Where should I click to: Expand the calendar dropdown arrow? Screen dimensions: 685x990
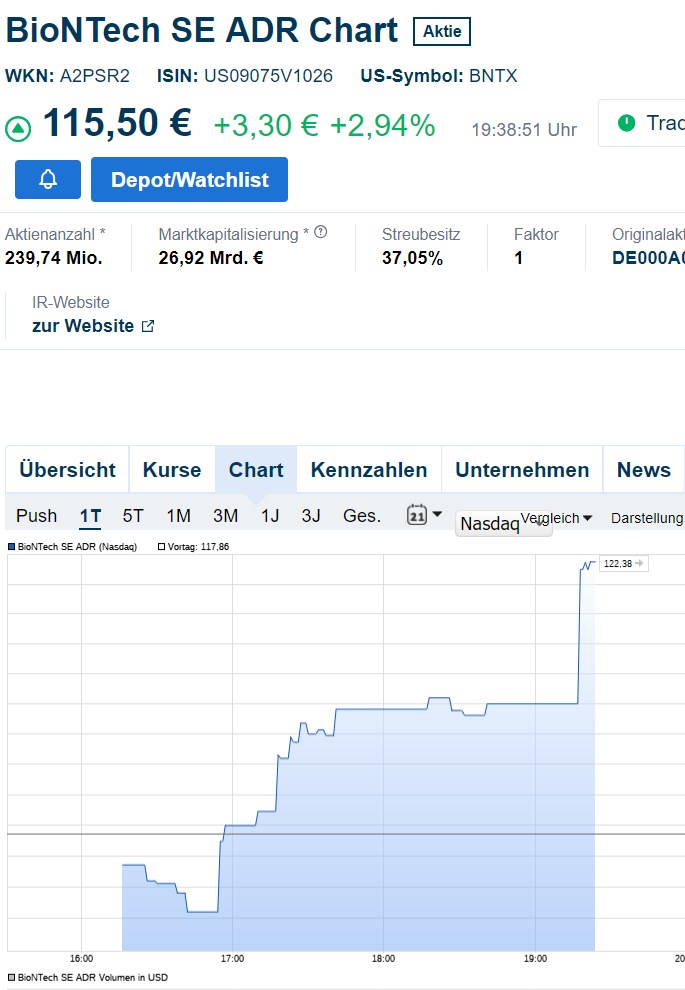click(437, 513)
